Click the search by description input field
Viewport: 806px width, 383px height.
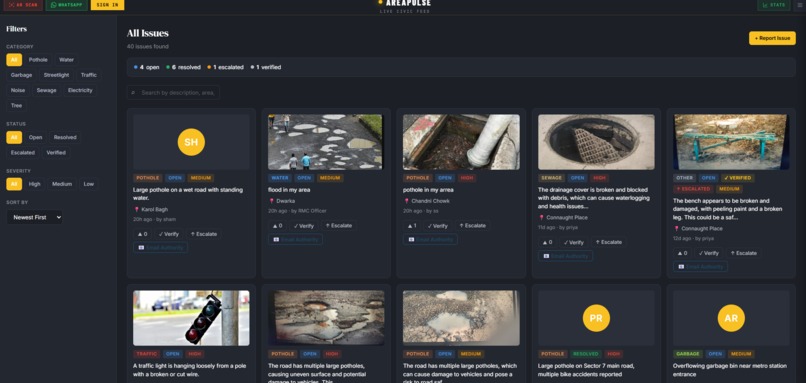click(x=173, y=93)
